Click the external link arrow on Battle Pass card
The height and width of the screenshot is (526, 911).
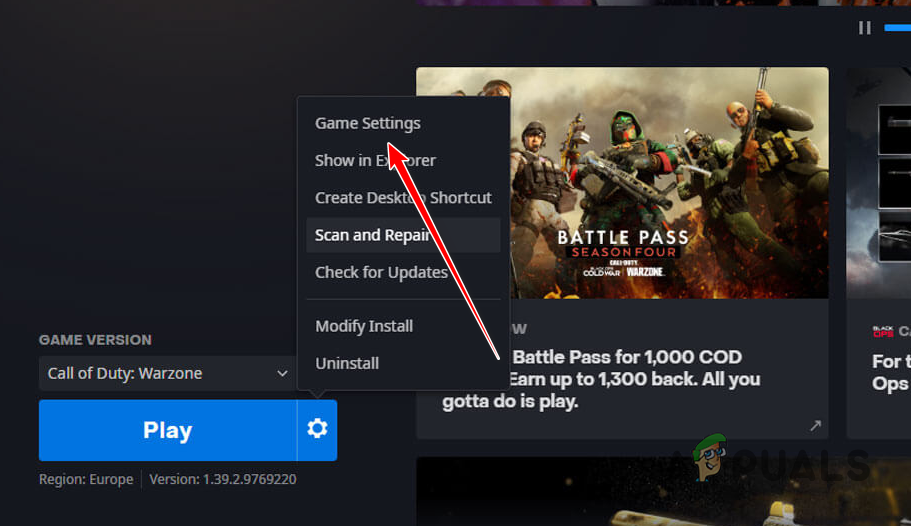click(816, 425)
